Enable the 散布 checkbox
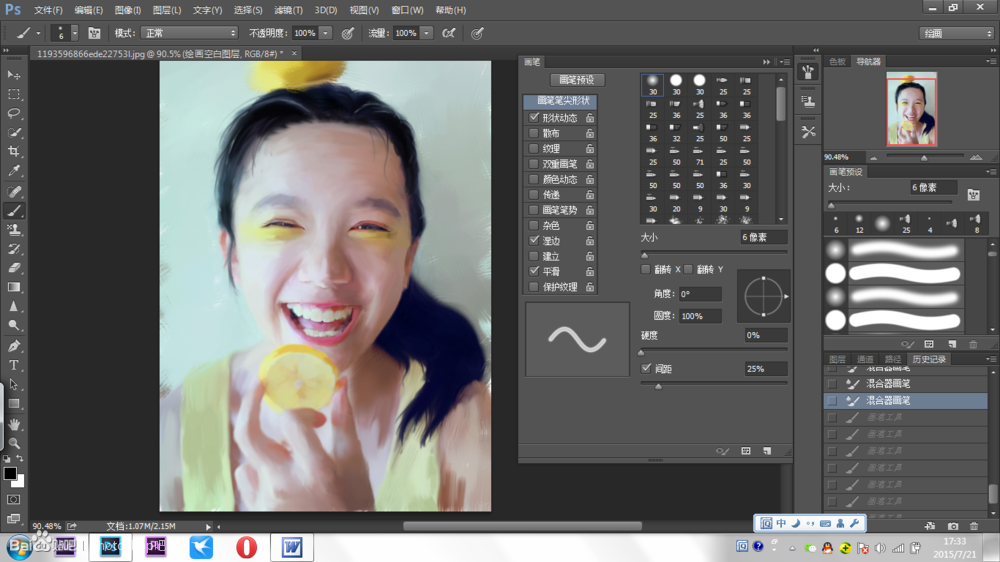Viewport: 1000px width, 562px height. click(534, 133)
